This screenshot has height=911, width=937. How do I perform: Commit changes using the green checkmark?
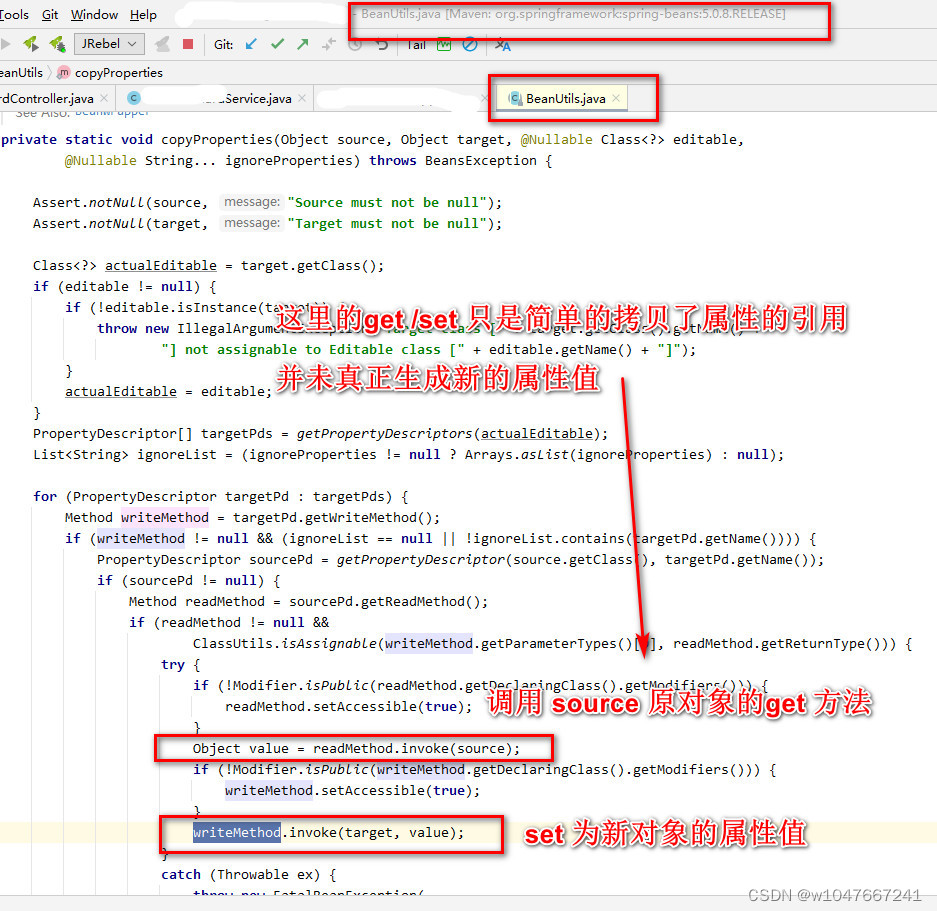[277, 44]
